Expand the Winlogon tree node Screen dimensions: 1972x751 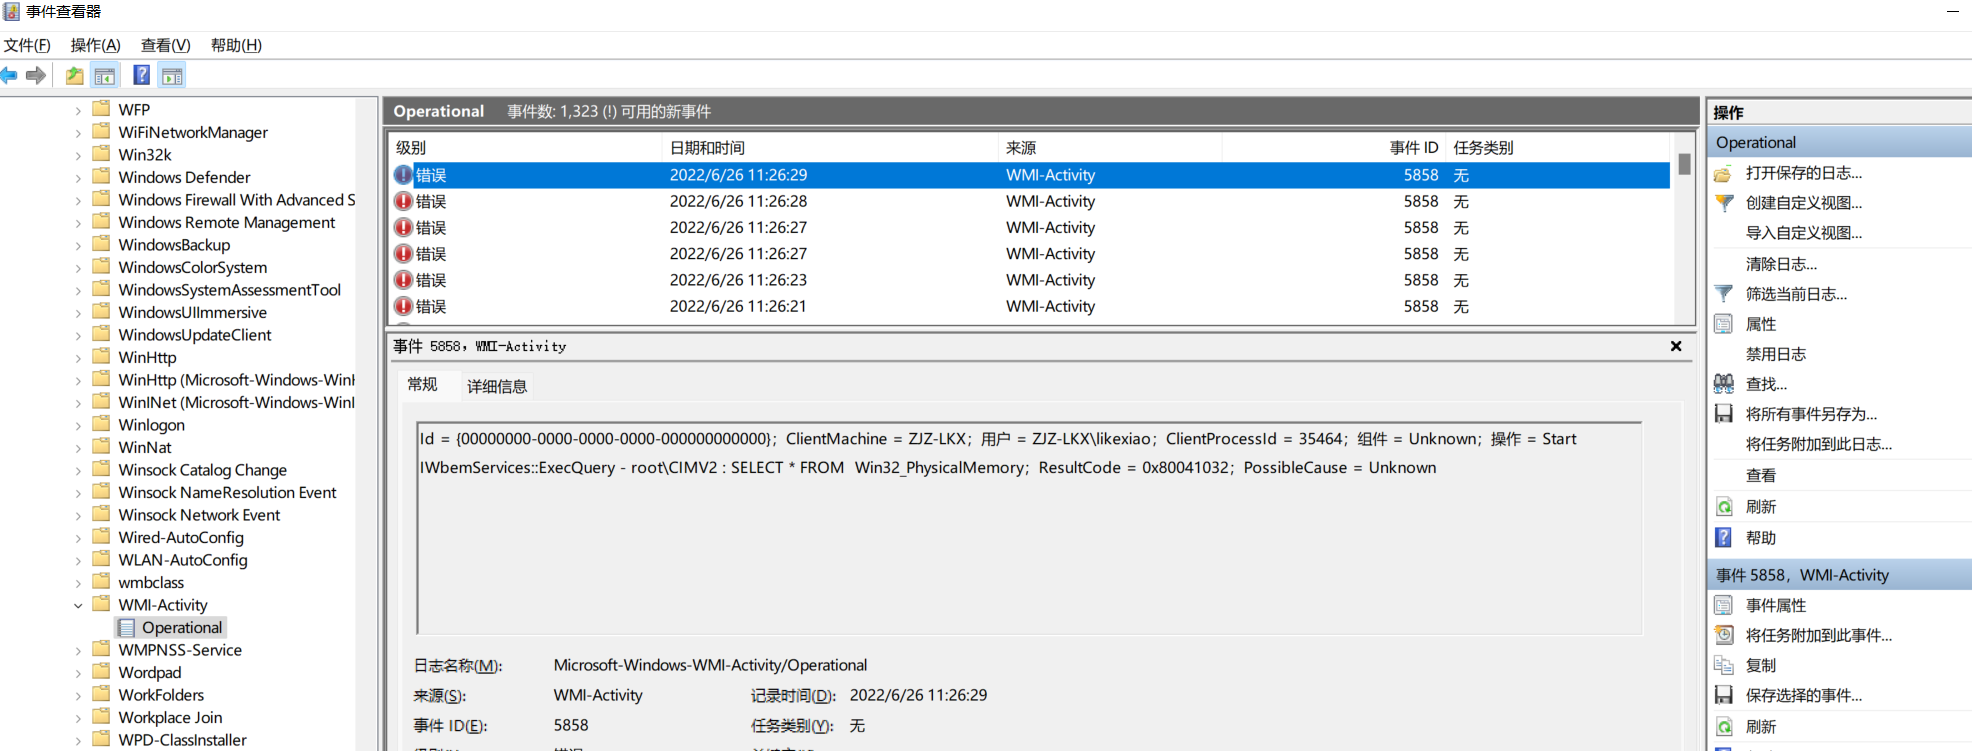78,426
